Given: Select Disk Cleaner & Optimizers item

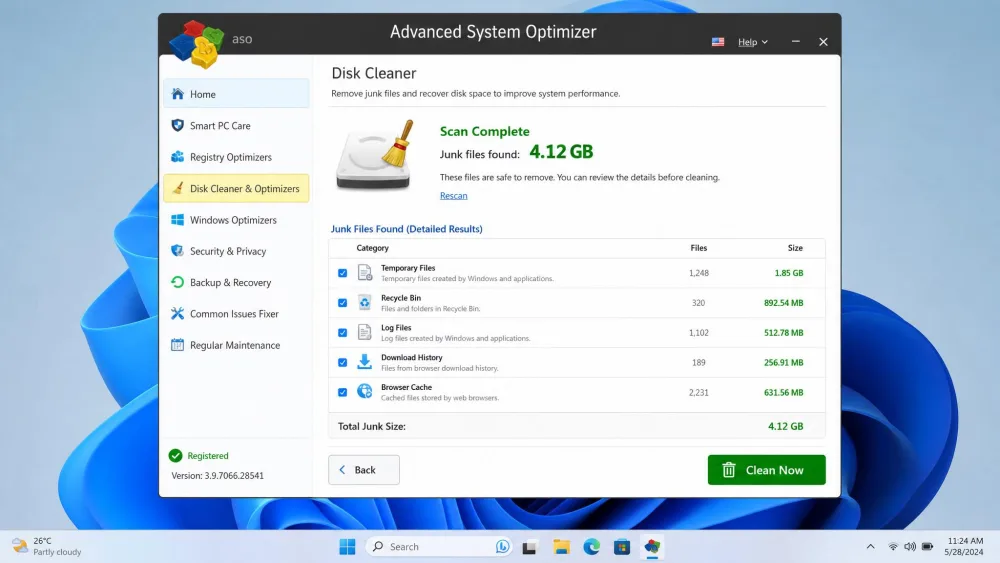Looking at the screenshot, I should pos(236,188).
